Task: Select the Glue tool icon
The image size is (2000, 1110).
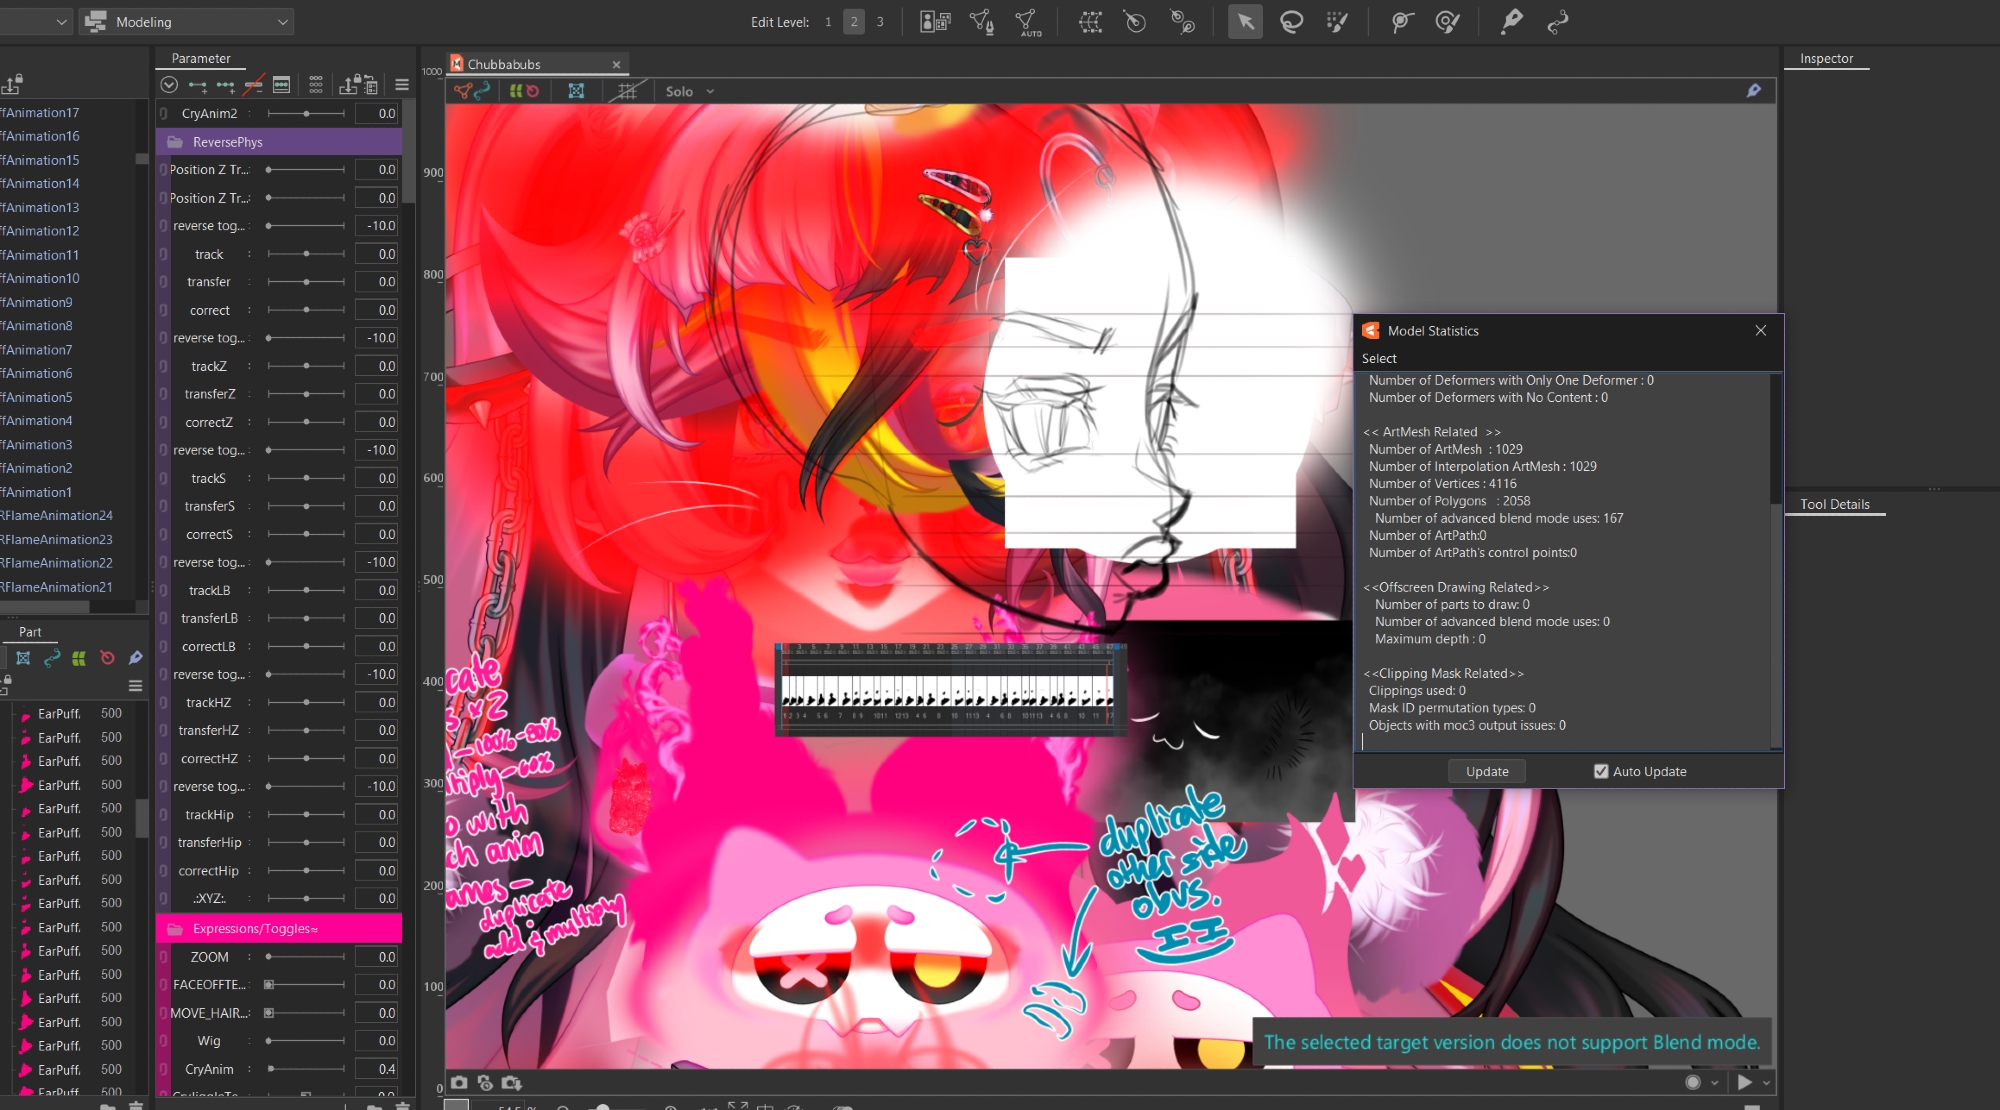Action: coord(1511,22)
